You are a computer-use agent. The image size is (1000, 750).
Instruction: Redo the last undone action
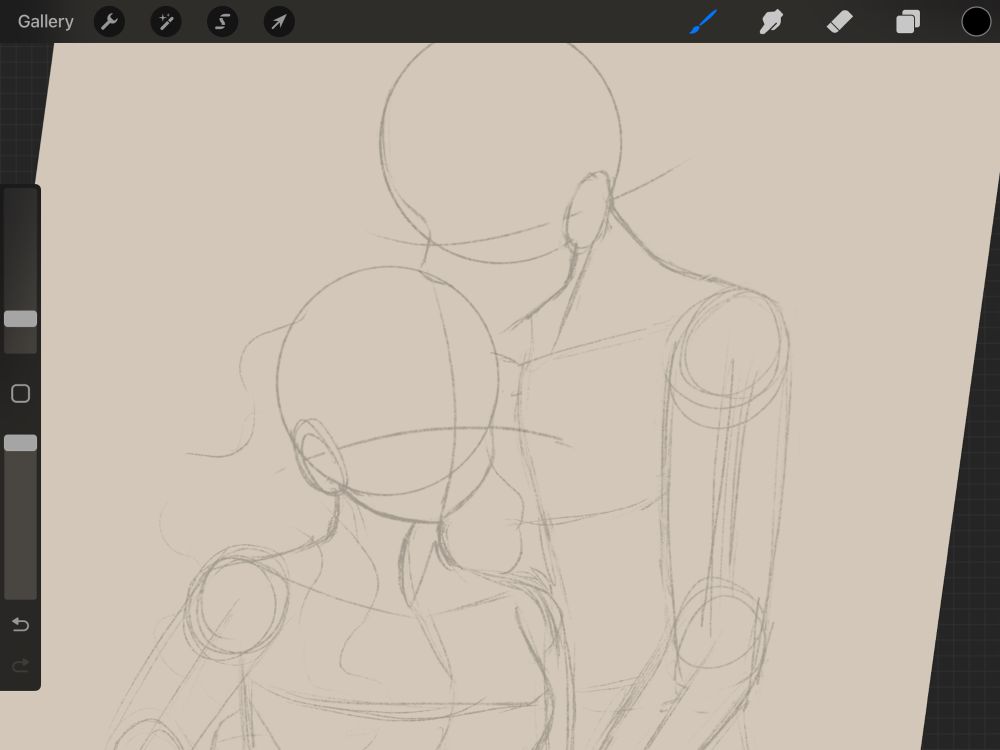(20, 666)
